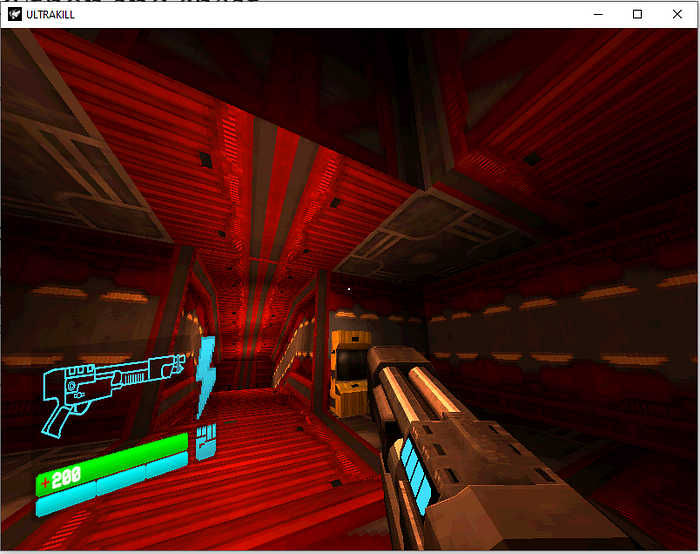Minimize the ULTRAKILL window

click(x=598, y=14)
